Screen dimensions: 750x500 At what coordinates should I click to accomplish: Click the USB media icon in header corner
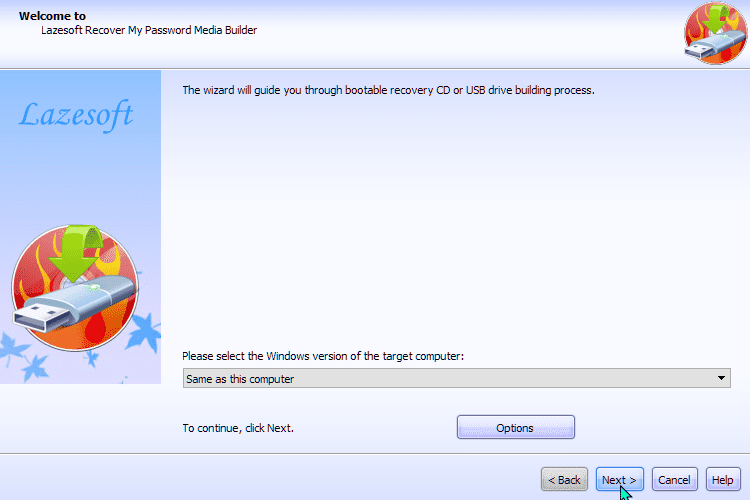(x=716, y=33)
